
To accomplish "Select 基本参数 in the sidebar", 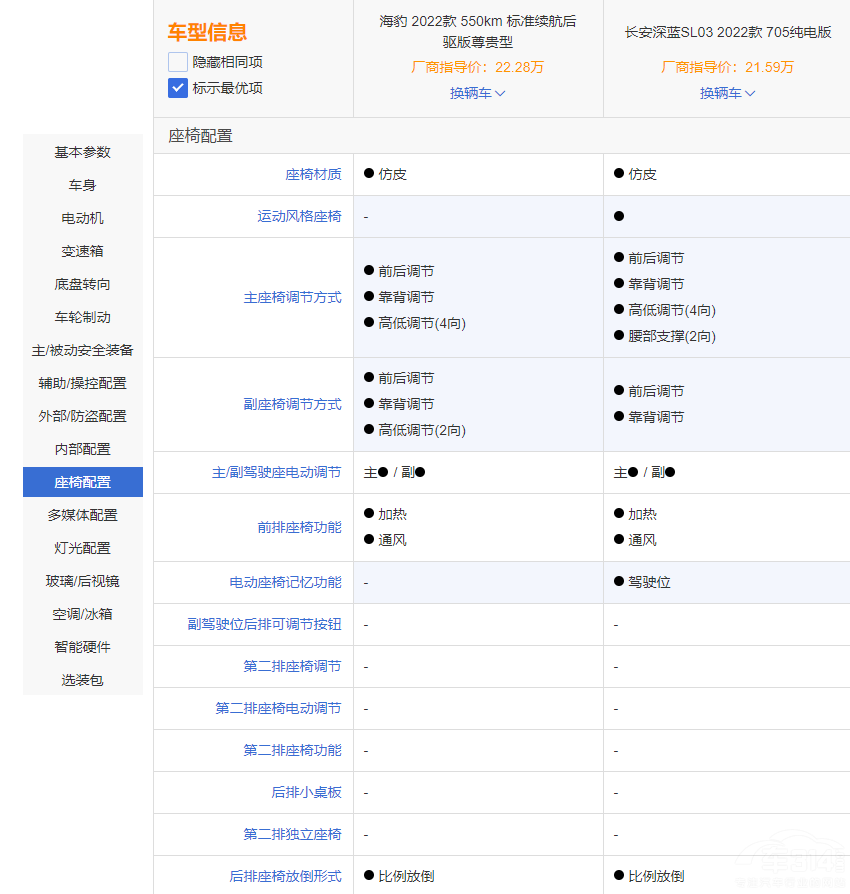I will [x=83, y=152].
